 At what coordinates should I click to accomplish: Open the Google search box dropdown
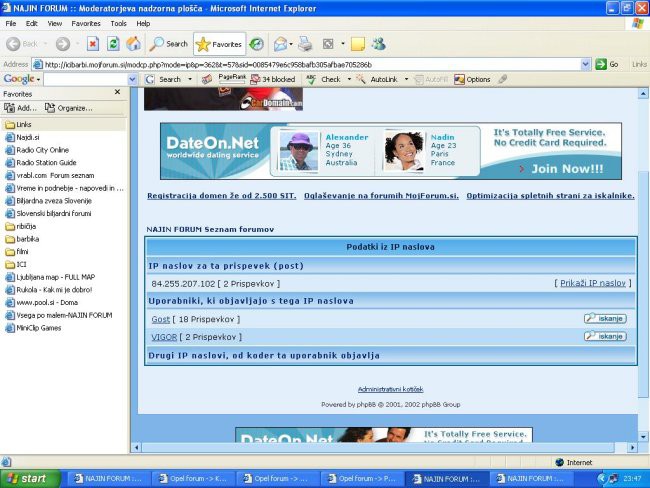132,79
